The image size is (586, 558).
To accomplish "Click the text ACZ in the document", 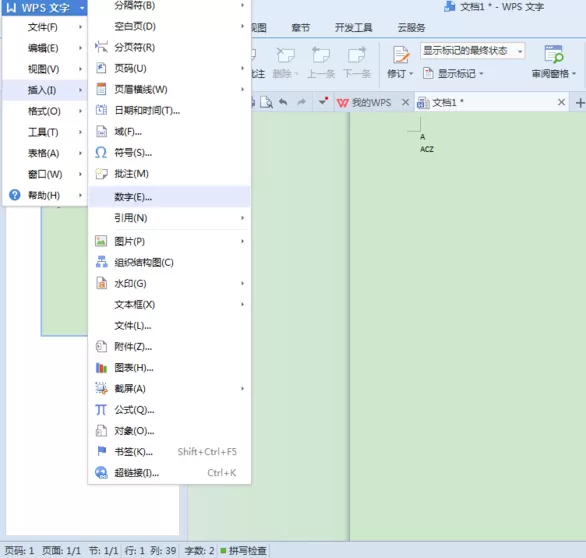I will coord(427,149).
